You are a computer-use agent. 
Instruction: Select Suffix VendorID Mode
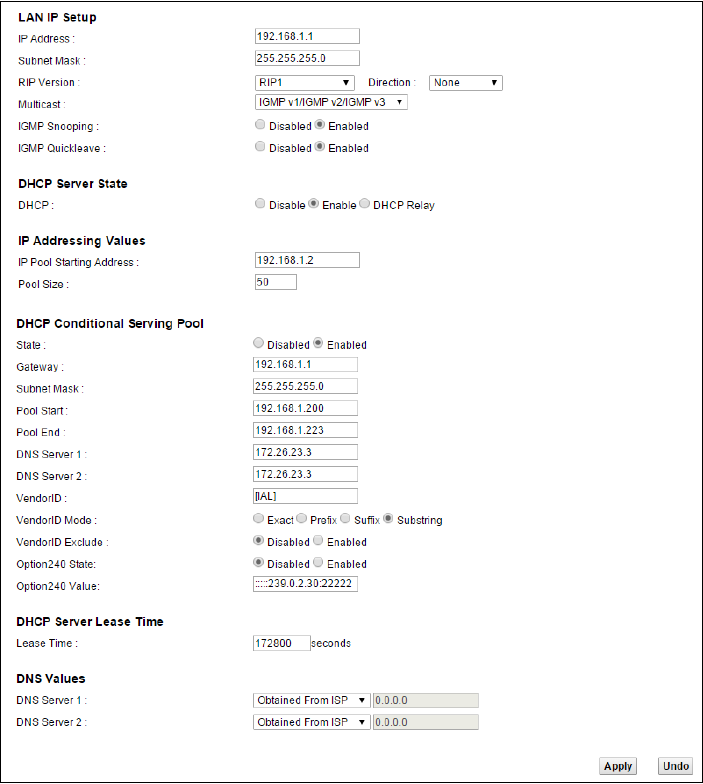[x=346, y=518]
